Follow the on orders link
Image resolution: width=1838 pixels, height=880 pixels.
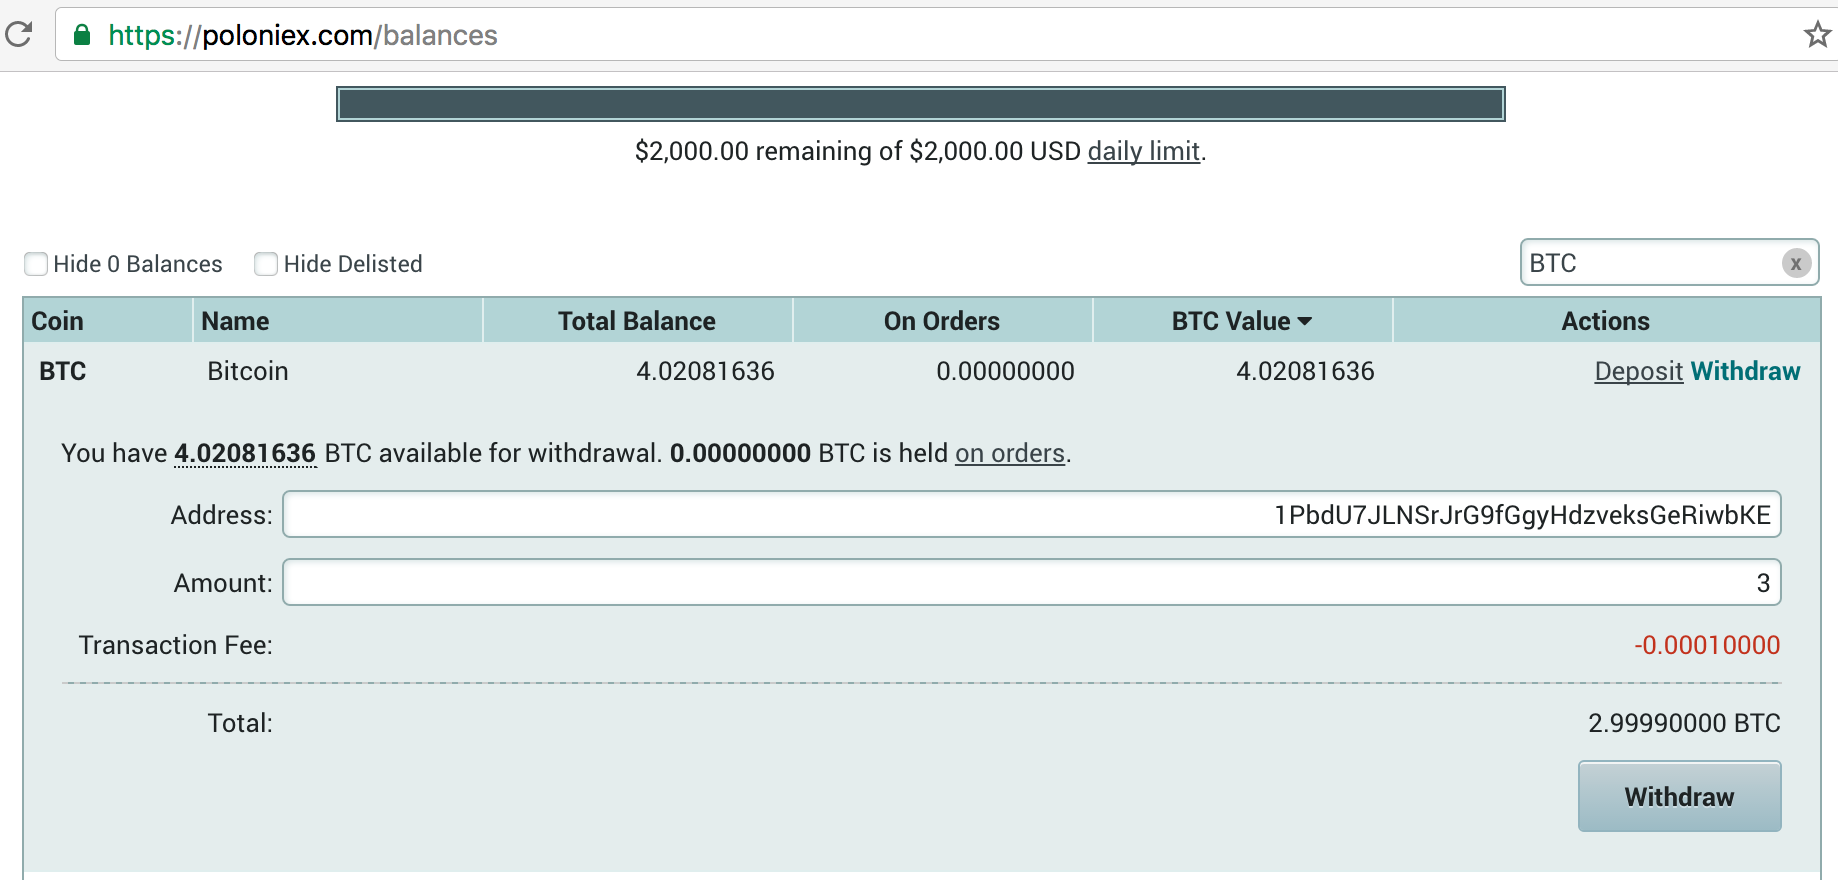coord(1010,453)
